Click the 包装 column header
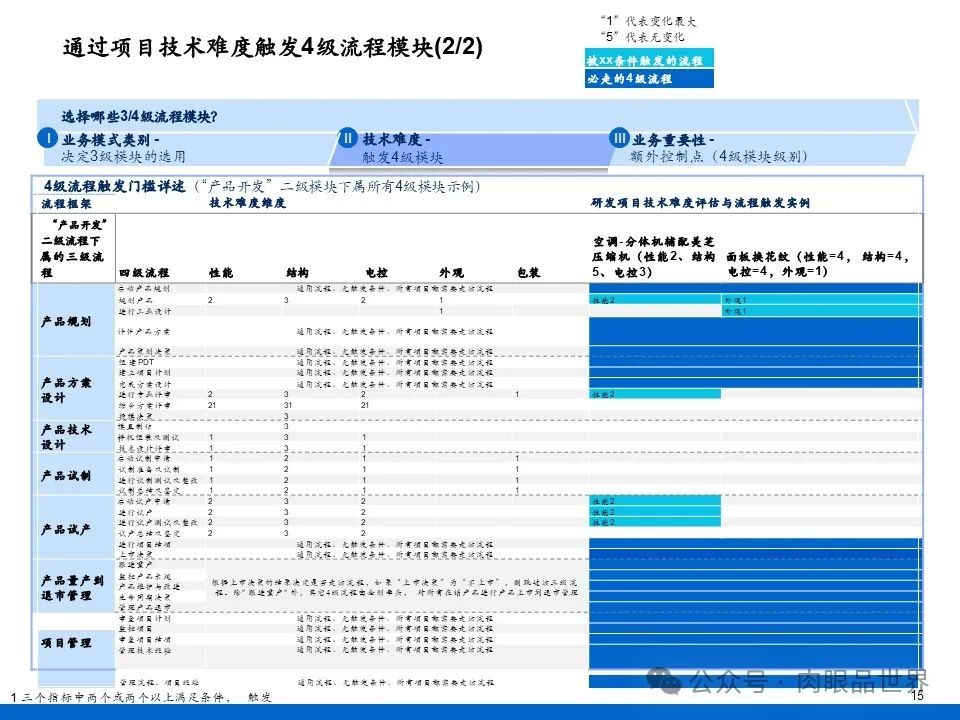Viewport: 960px width, 720px height. [528, 272]
